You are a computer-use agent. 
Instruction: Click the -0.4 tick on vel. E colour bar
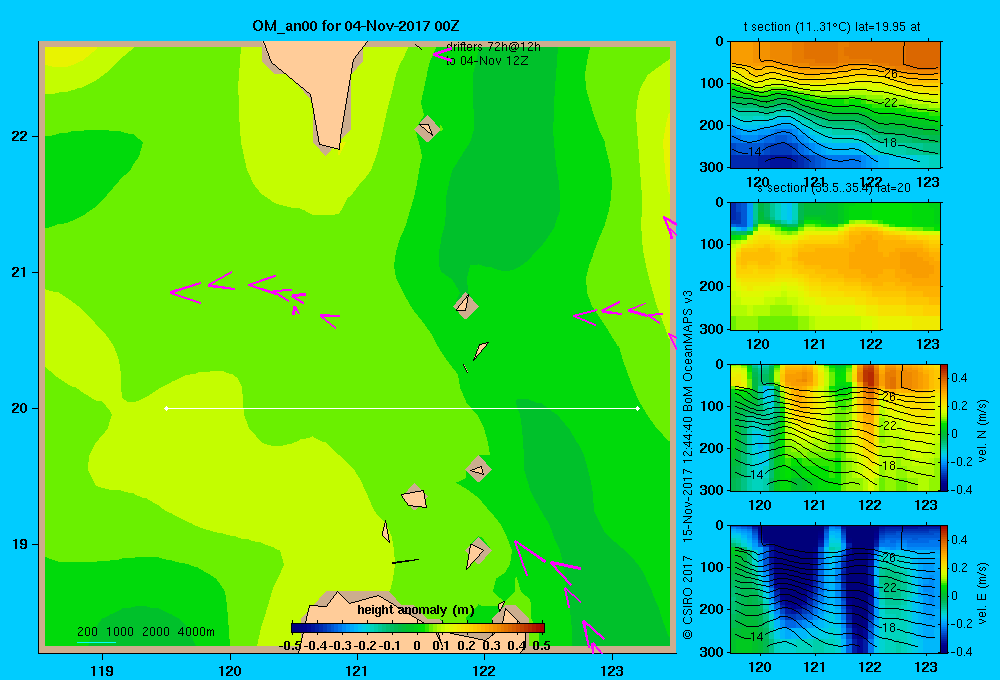pyautogui.click(x=962, y=651)
